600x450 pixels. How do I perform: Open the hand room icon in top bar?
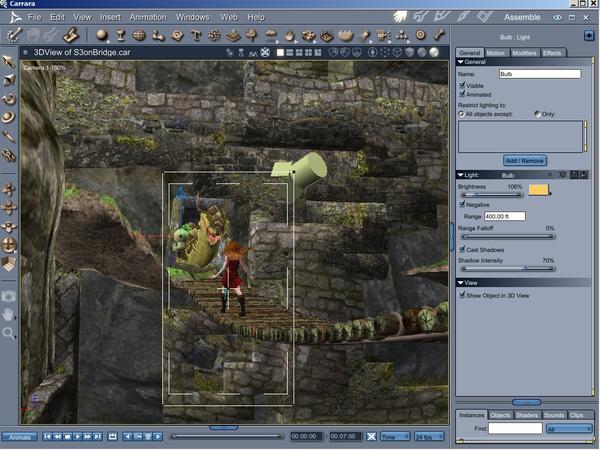400,17
